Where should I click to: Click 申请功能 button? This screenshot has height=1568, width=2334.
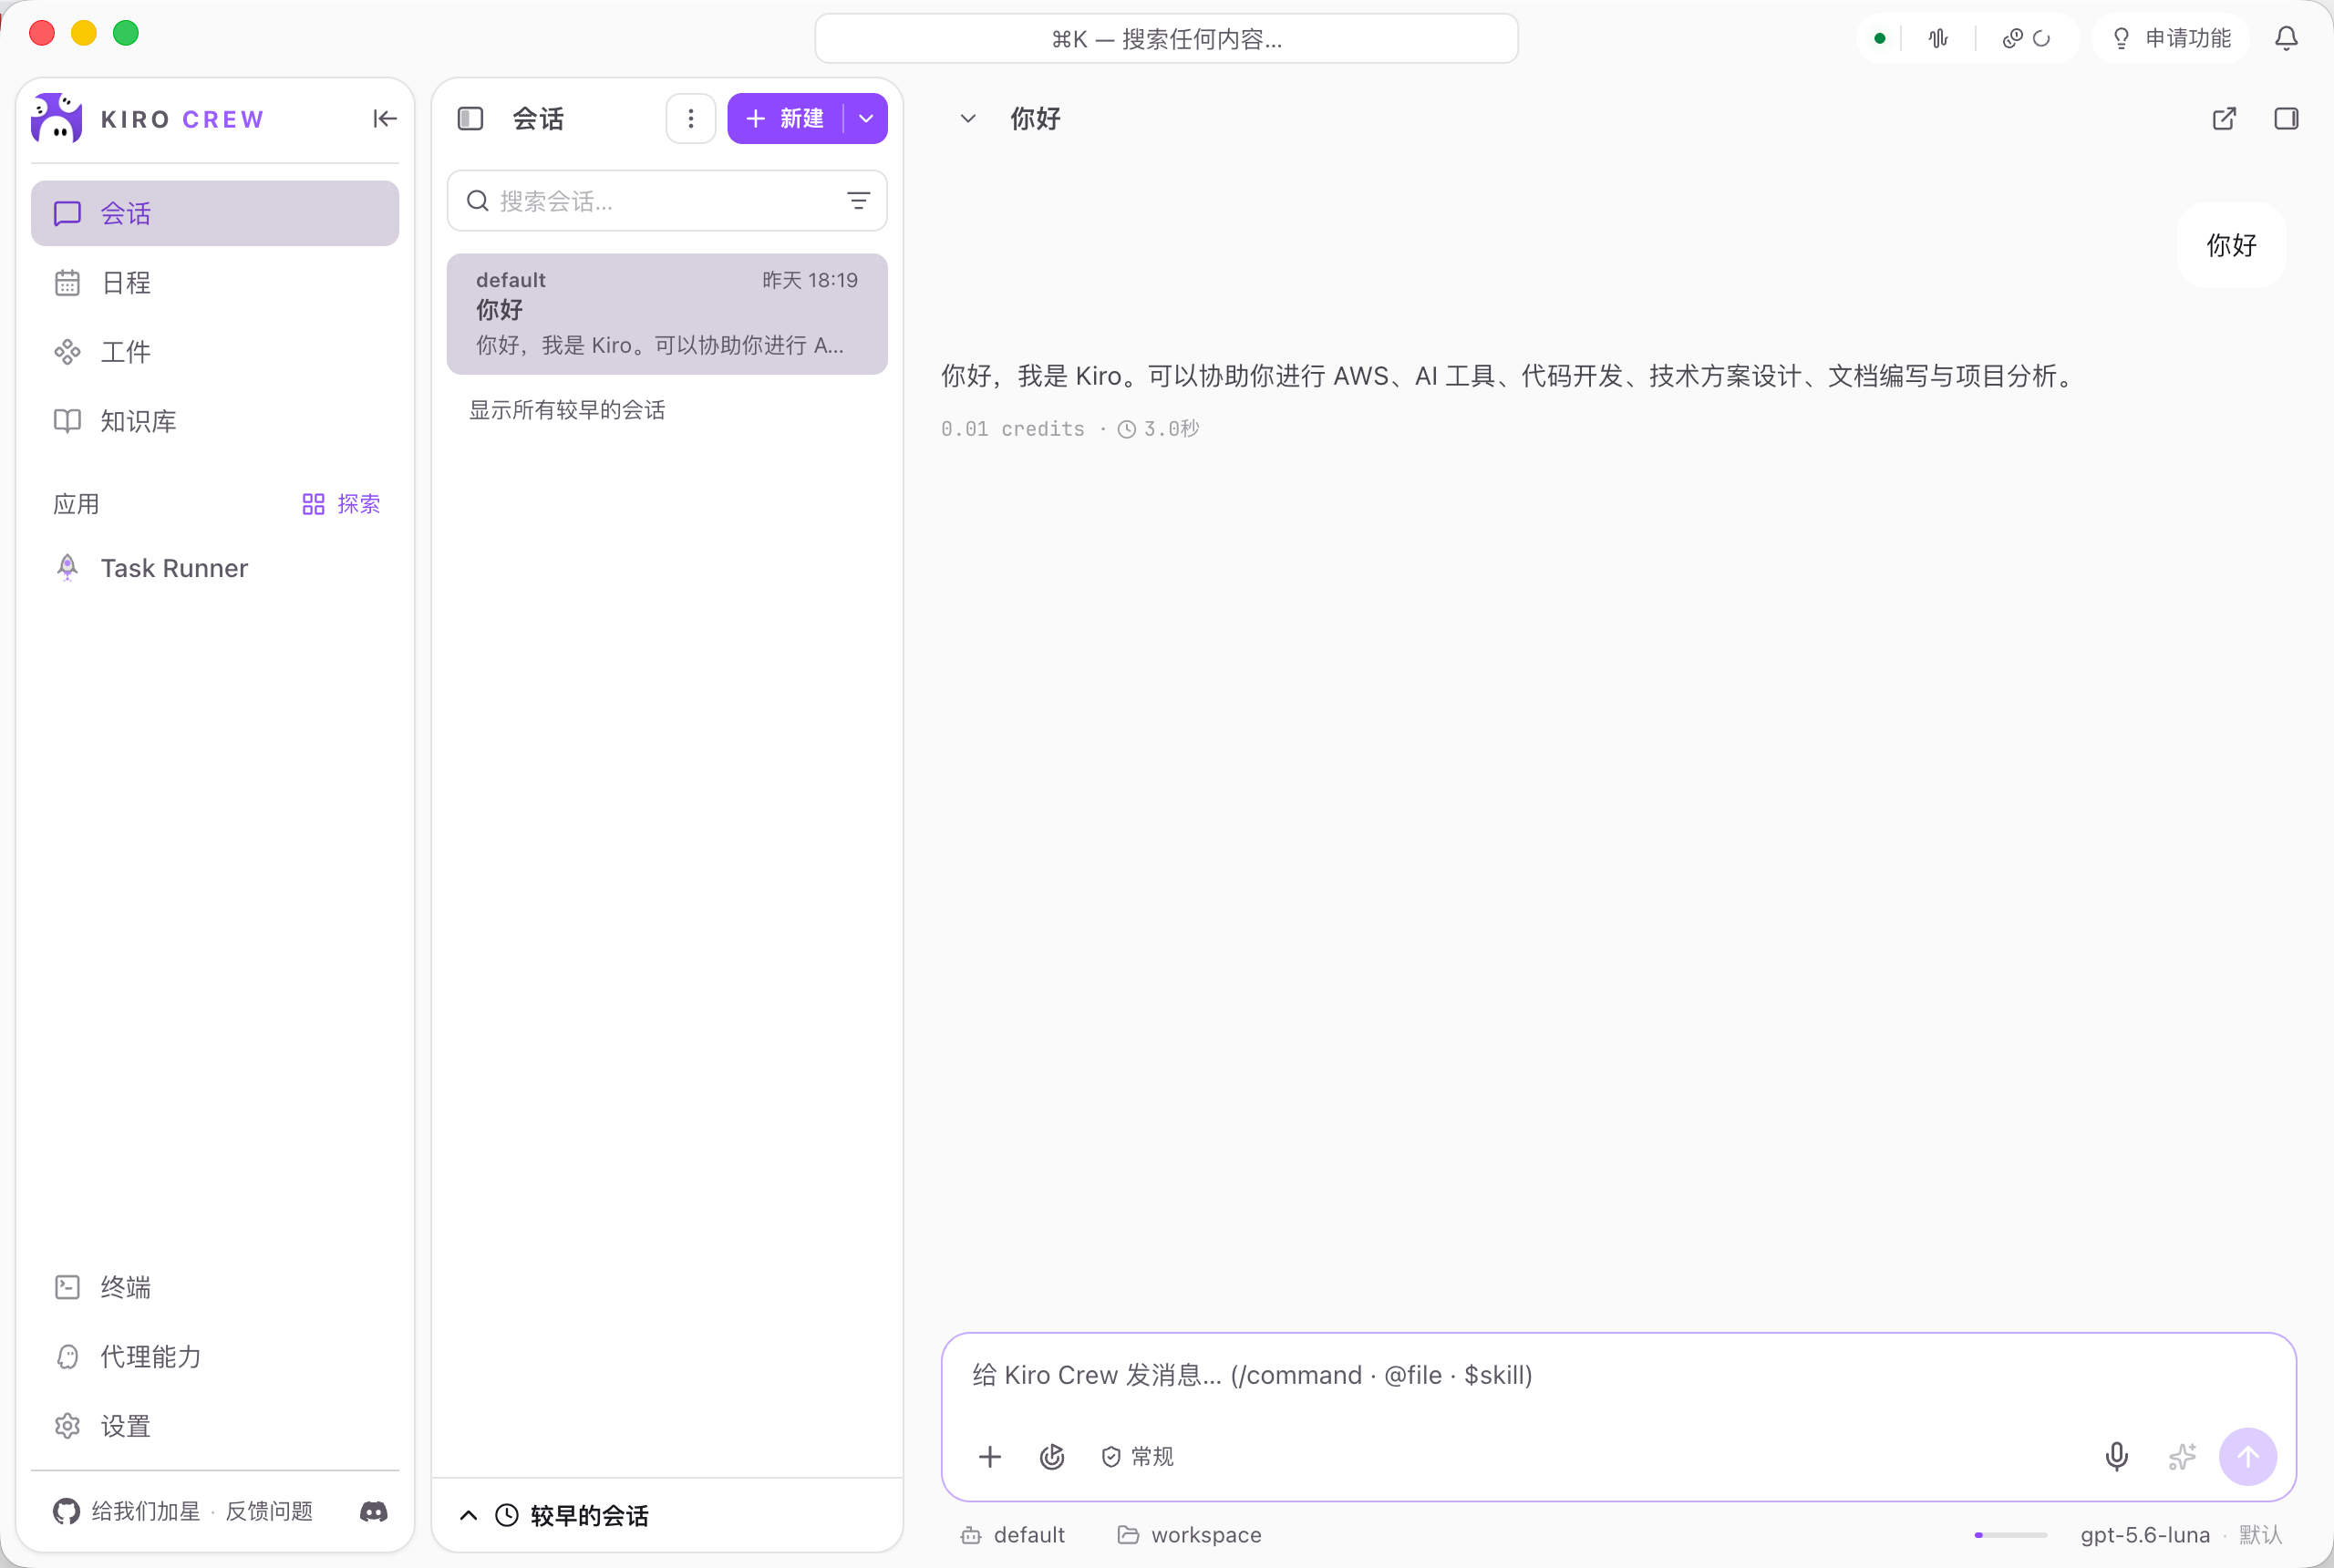(2170, 39)
